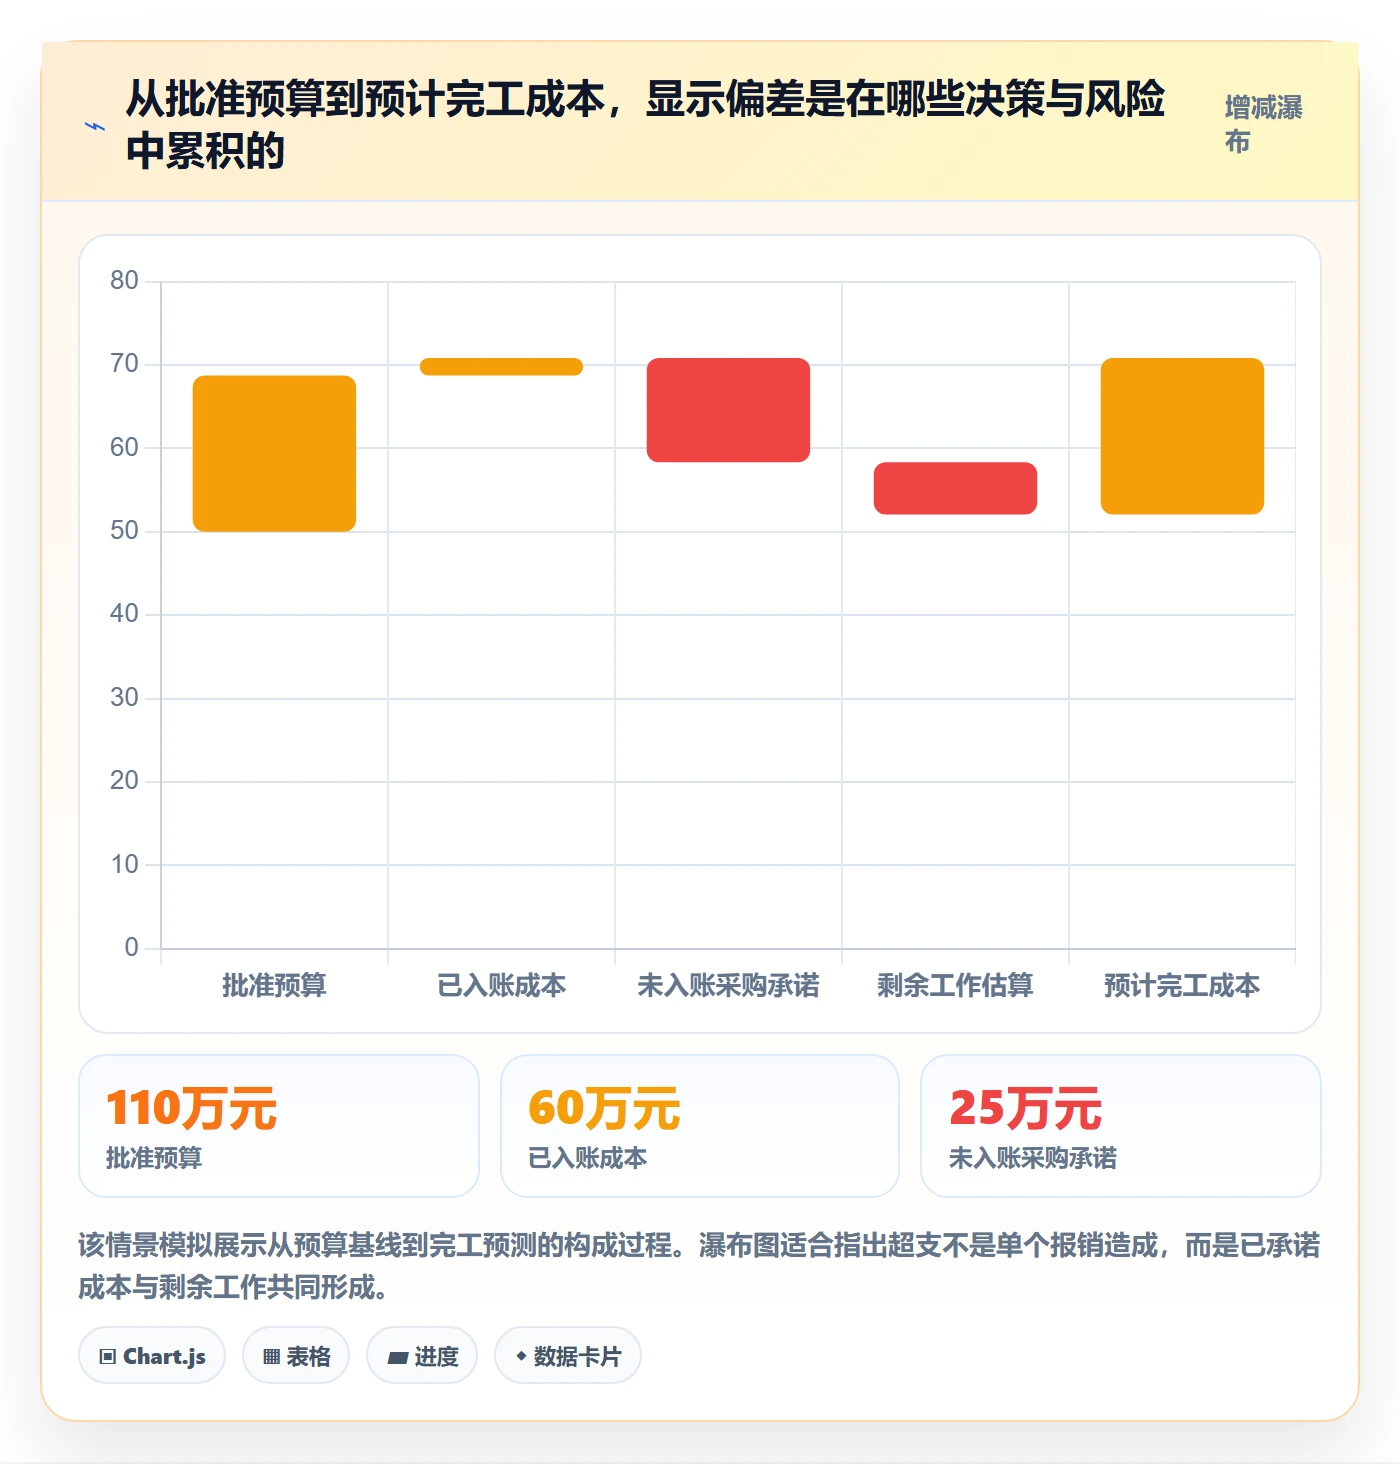Click the 未入账采购承诺 x-axis label
The image size is (1400, 1464).
pos(728,985)
